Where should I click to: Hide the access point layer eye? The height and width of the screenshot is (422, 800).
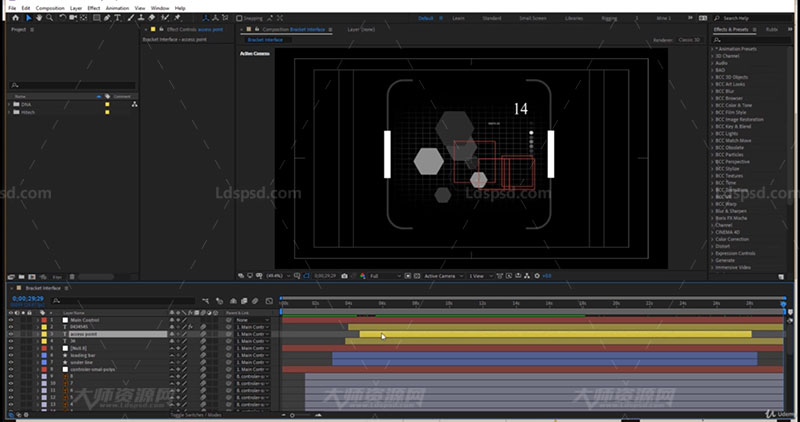11,334
